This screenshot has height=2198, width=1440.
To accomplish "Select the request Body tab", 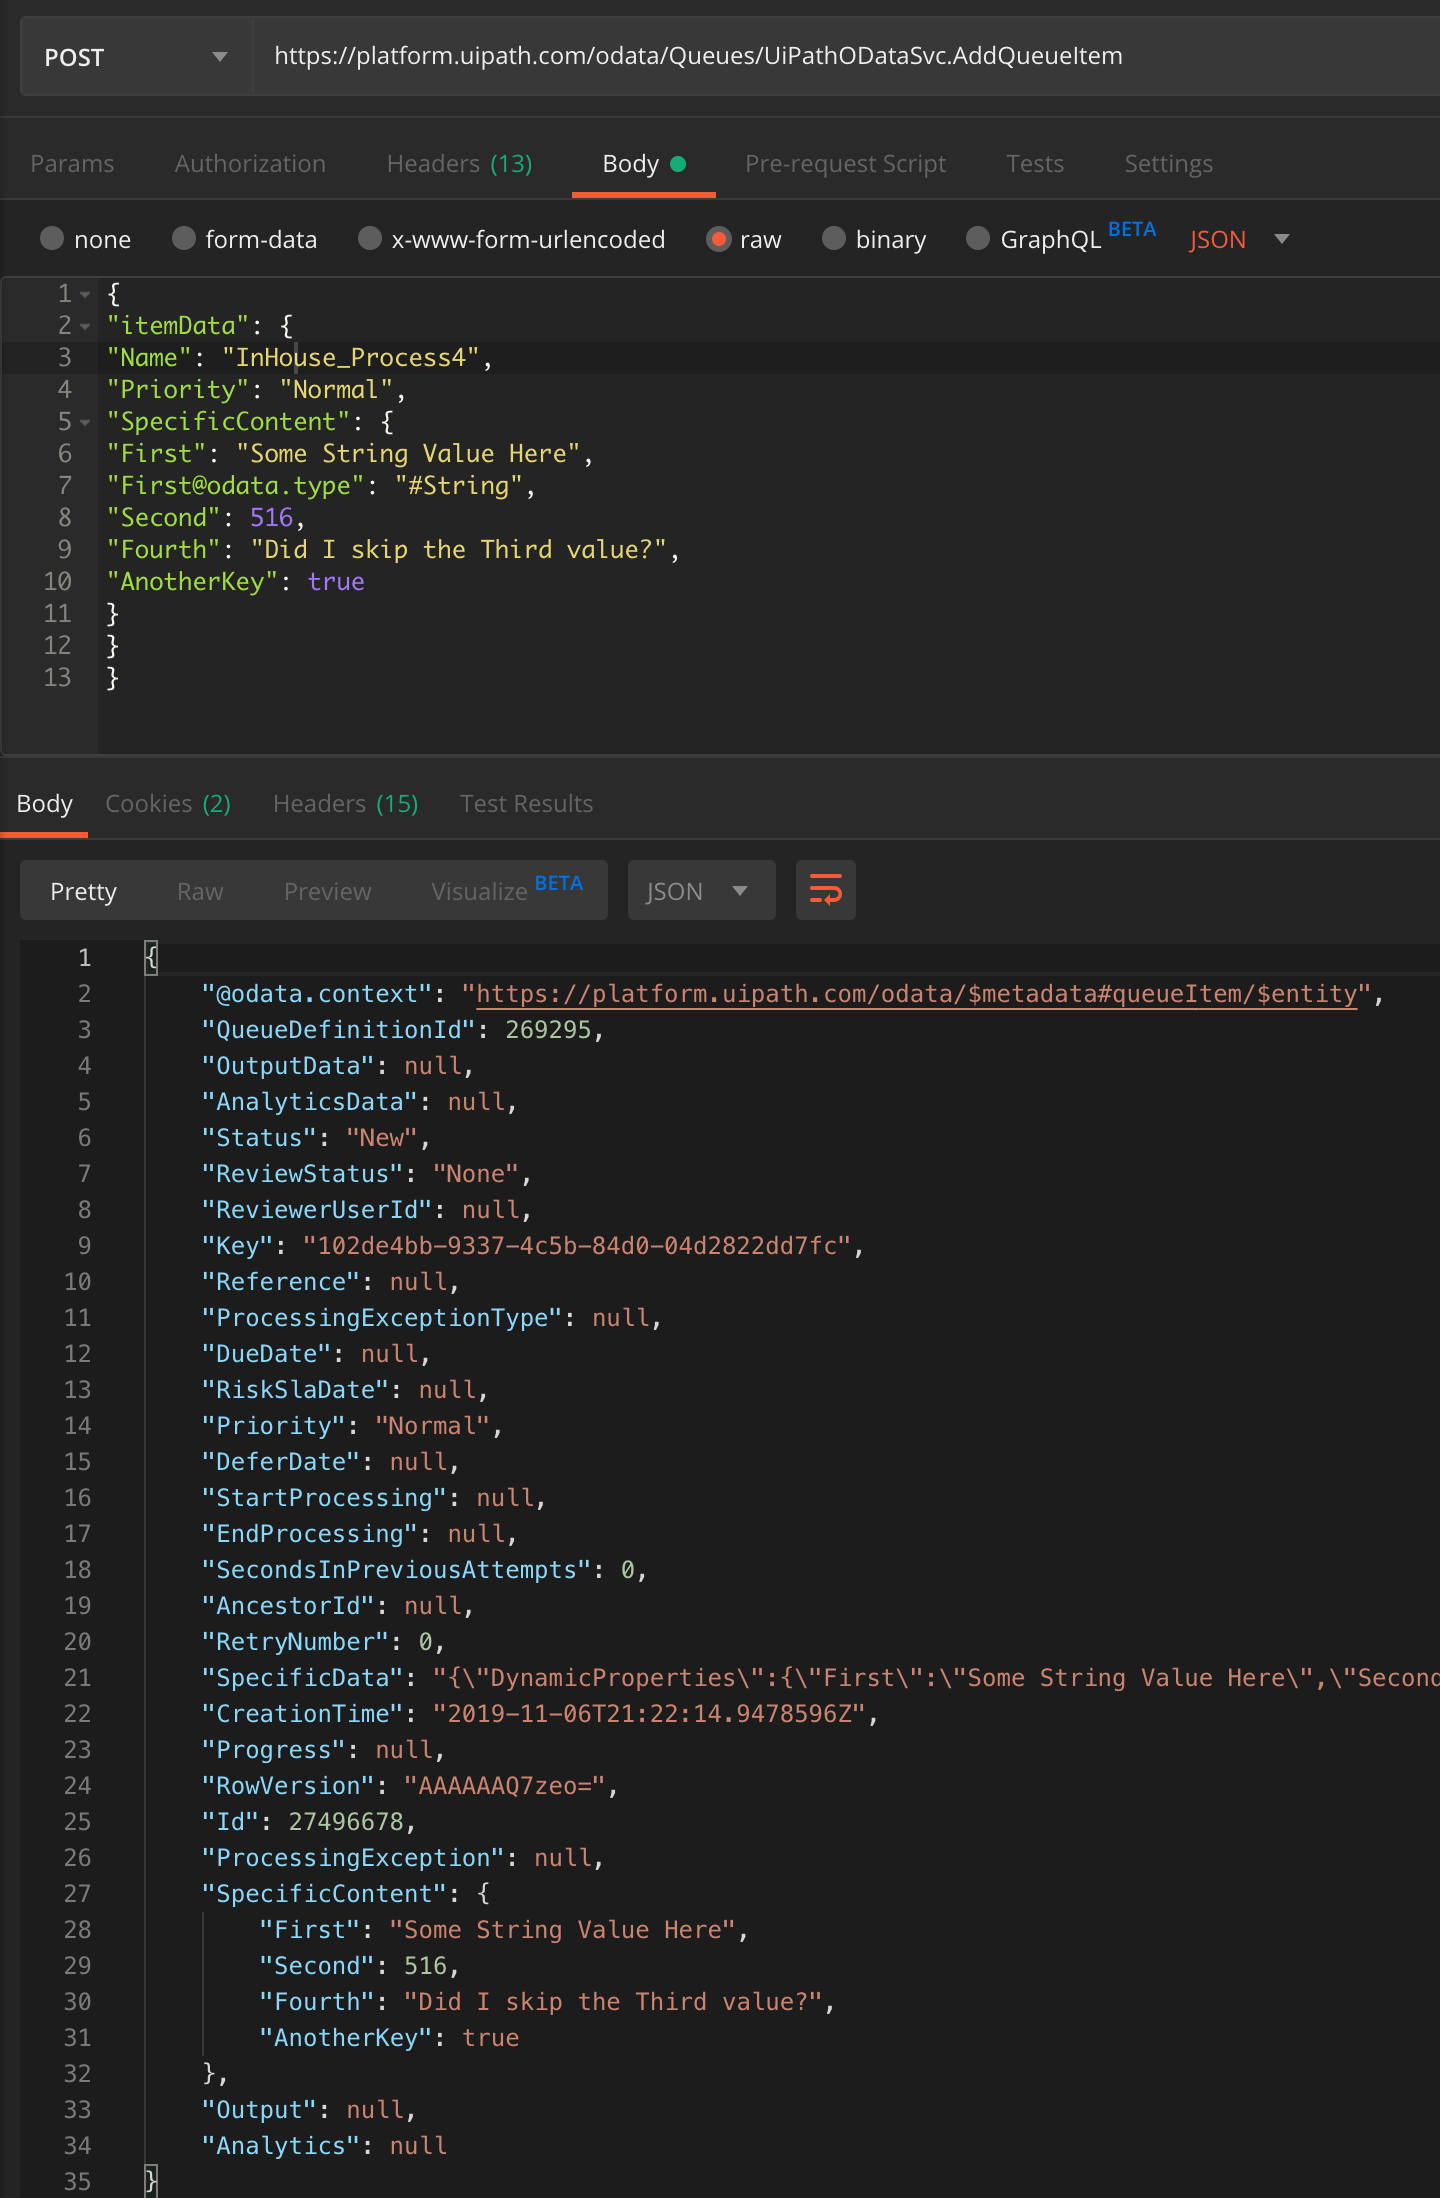I will 643,163.
